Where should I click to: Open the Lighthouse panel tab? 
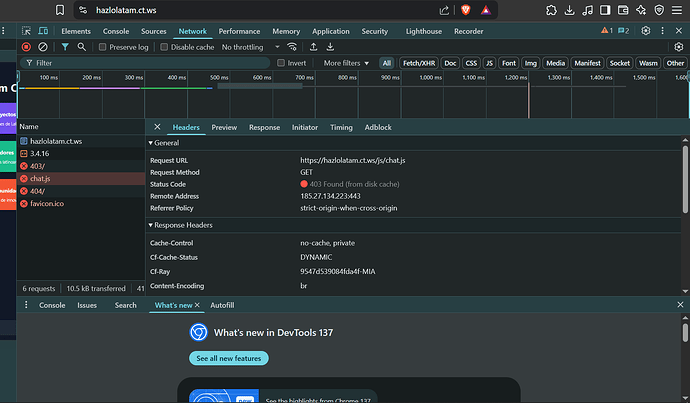pos(424,31)
